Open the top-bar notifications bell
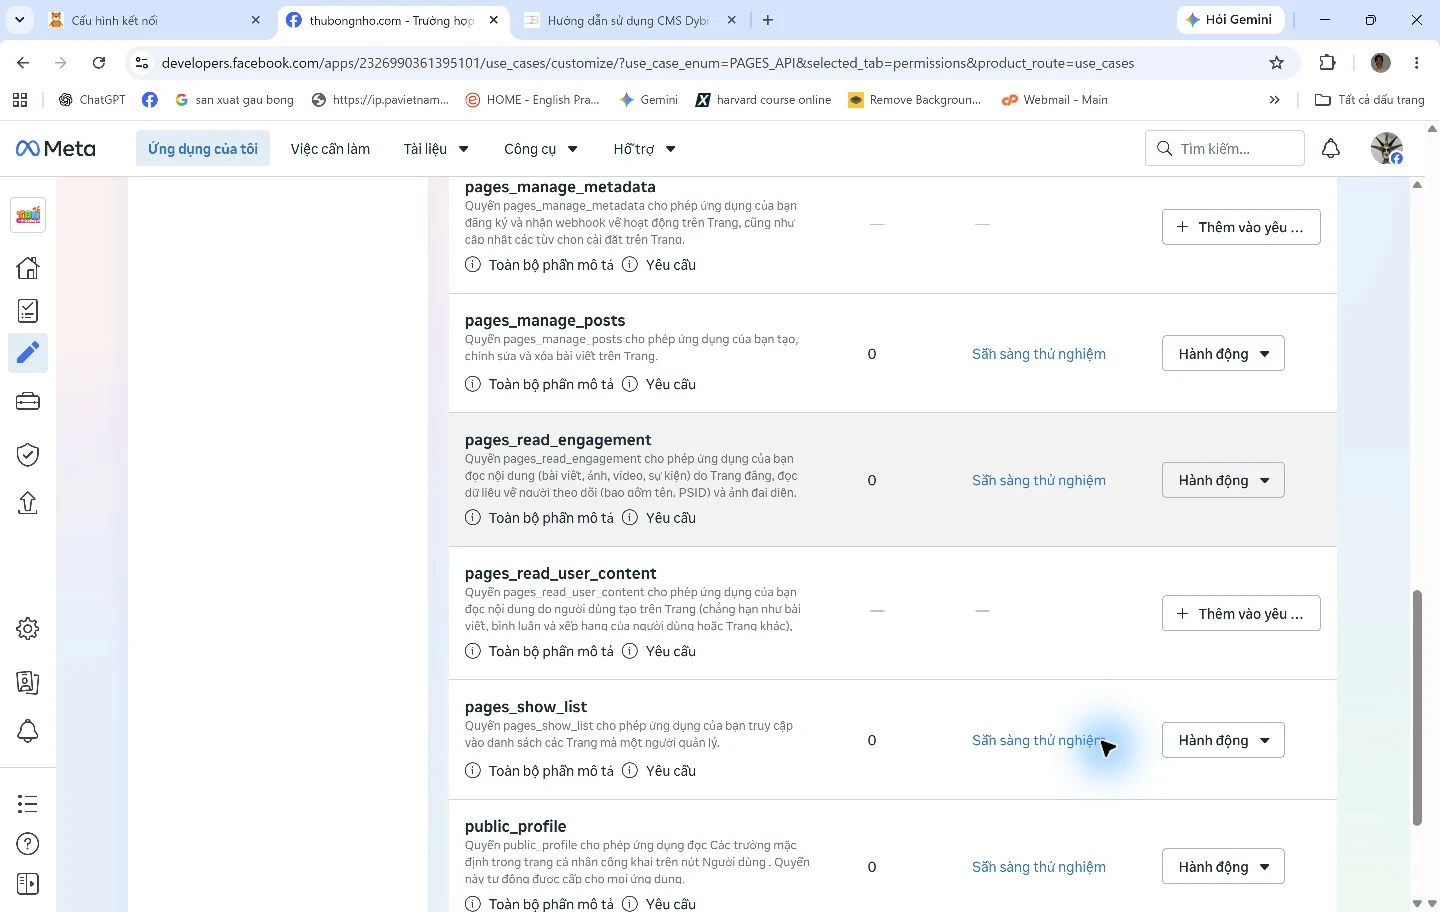1440x912 pixels. [1331, 149]
